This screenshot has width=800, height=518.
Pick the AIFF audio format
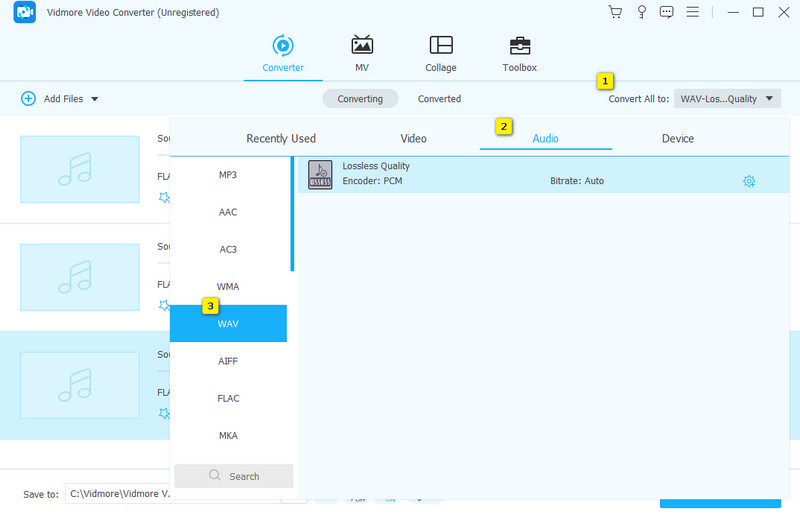pos(228,361)
